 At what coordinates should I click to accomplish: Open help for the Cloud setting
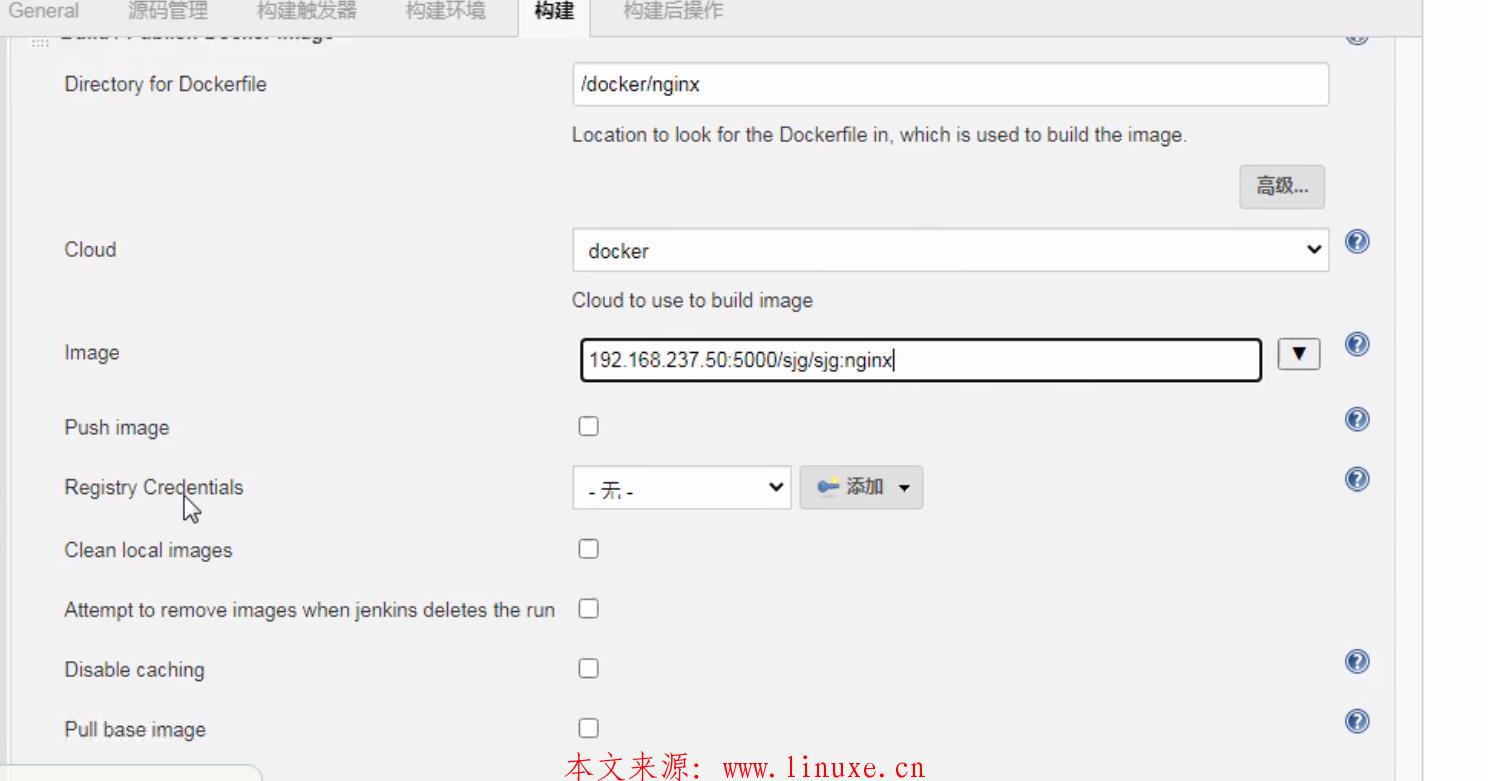pos(1357,242)
